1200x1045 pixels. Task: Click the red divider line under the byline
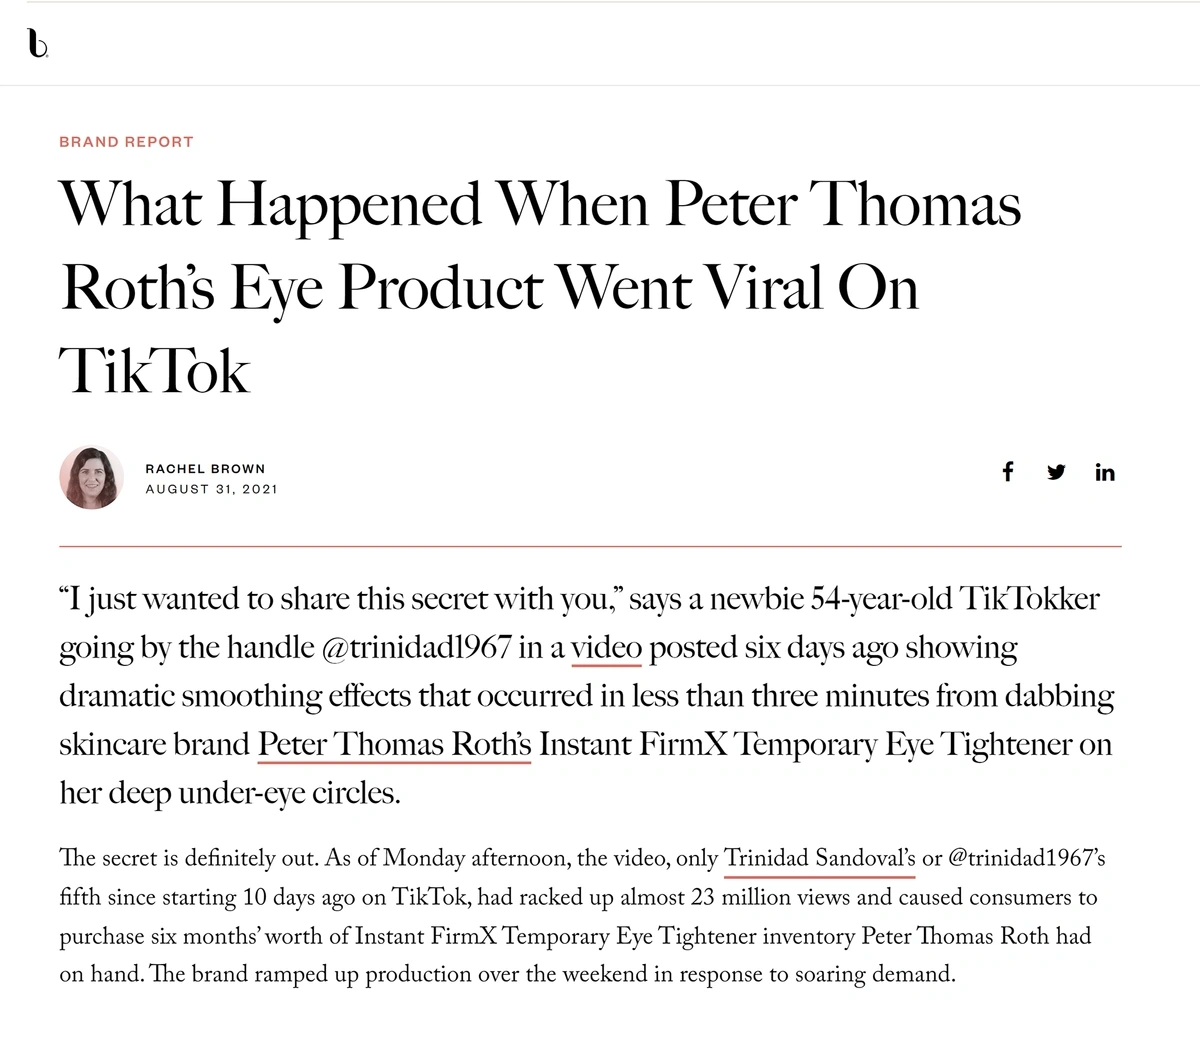[590, 547]
